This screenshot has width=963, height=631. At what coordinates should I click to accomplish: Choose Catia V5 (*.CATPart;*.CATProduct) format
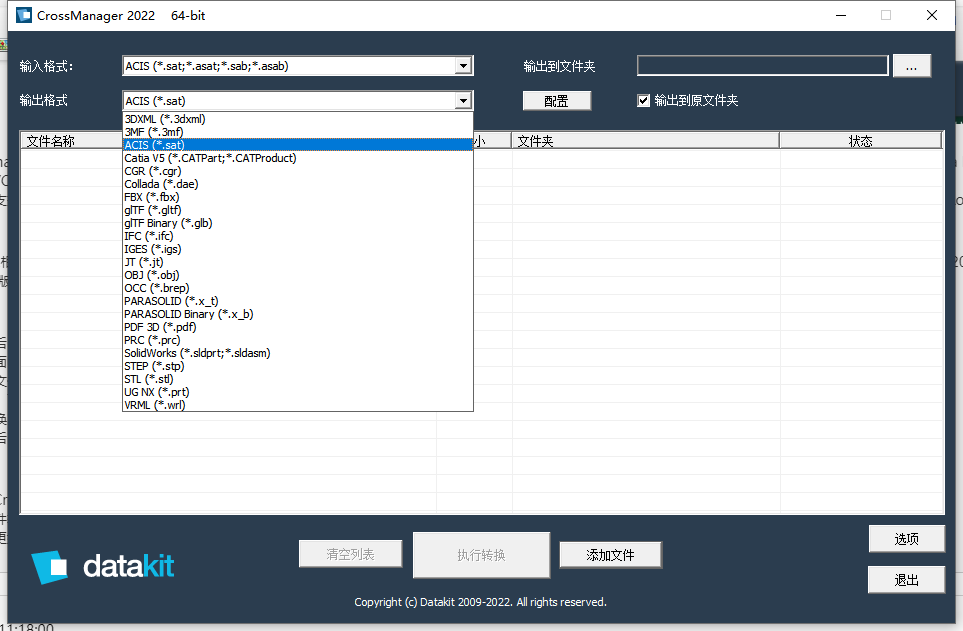coord(298,158)
